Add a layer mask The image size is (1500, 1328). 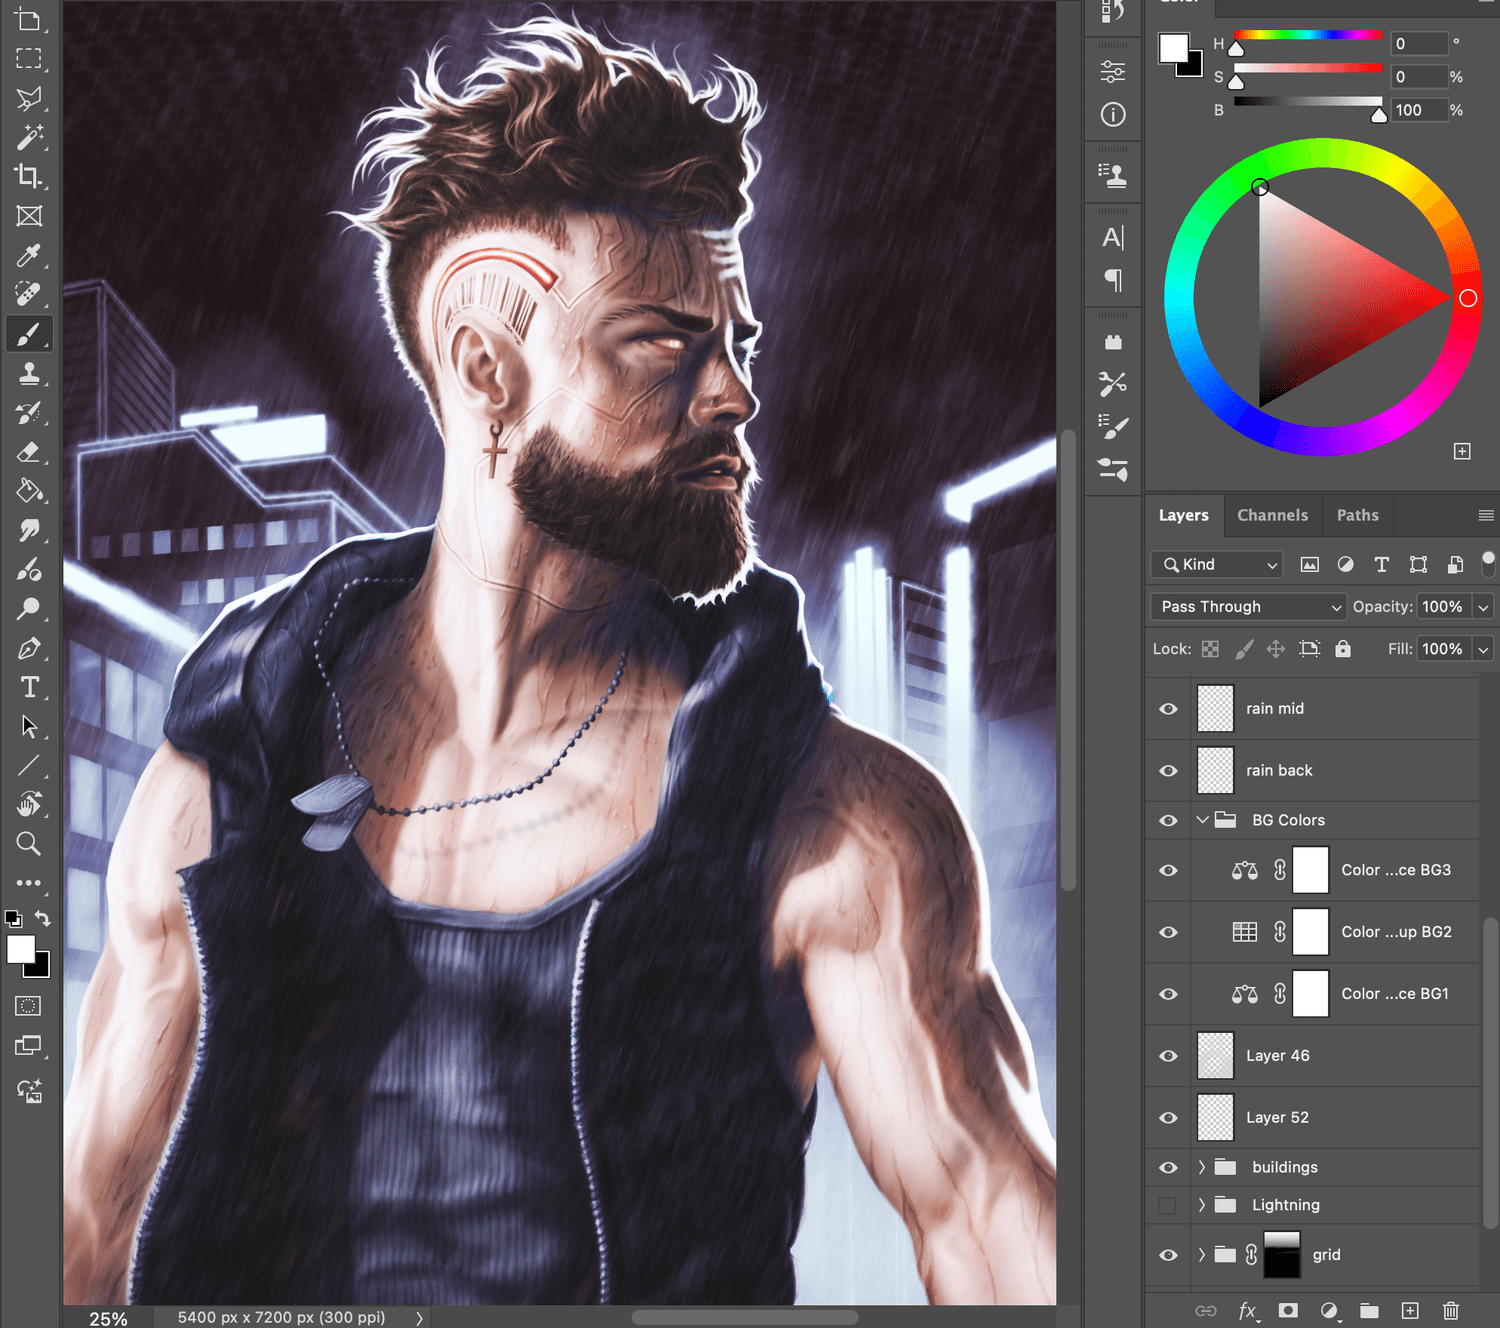click(1288, 1310)
